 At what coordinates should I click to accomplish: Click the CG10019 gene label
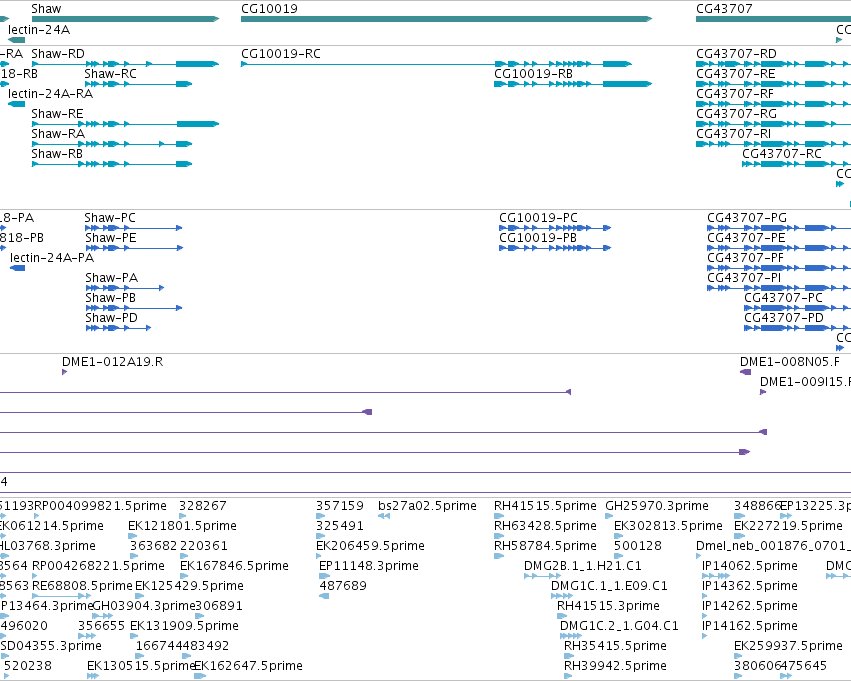point(269,9)
